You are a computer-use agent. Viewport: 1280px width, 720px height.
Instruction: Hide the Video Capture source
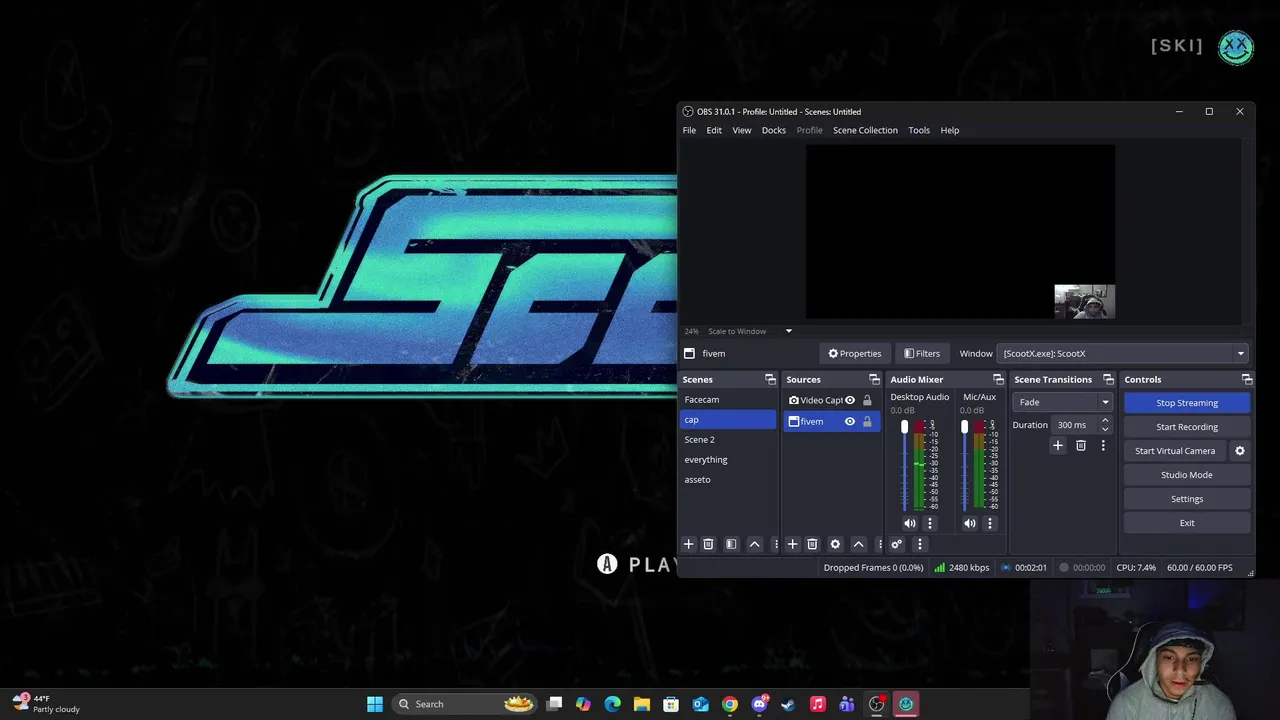click(850, 400)
